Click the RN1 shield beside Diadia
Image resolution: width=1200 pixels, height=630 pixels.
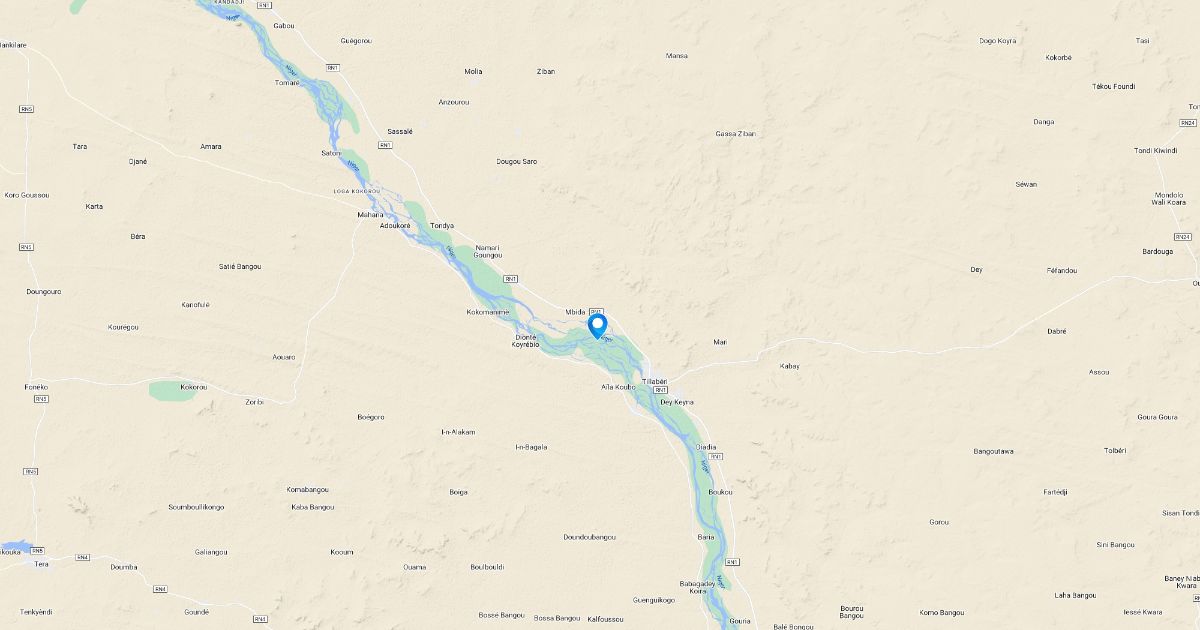click(716, 456)
